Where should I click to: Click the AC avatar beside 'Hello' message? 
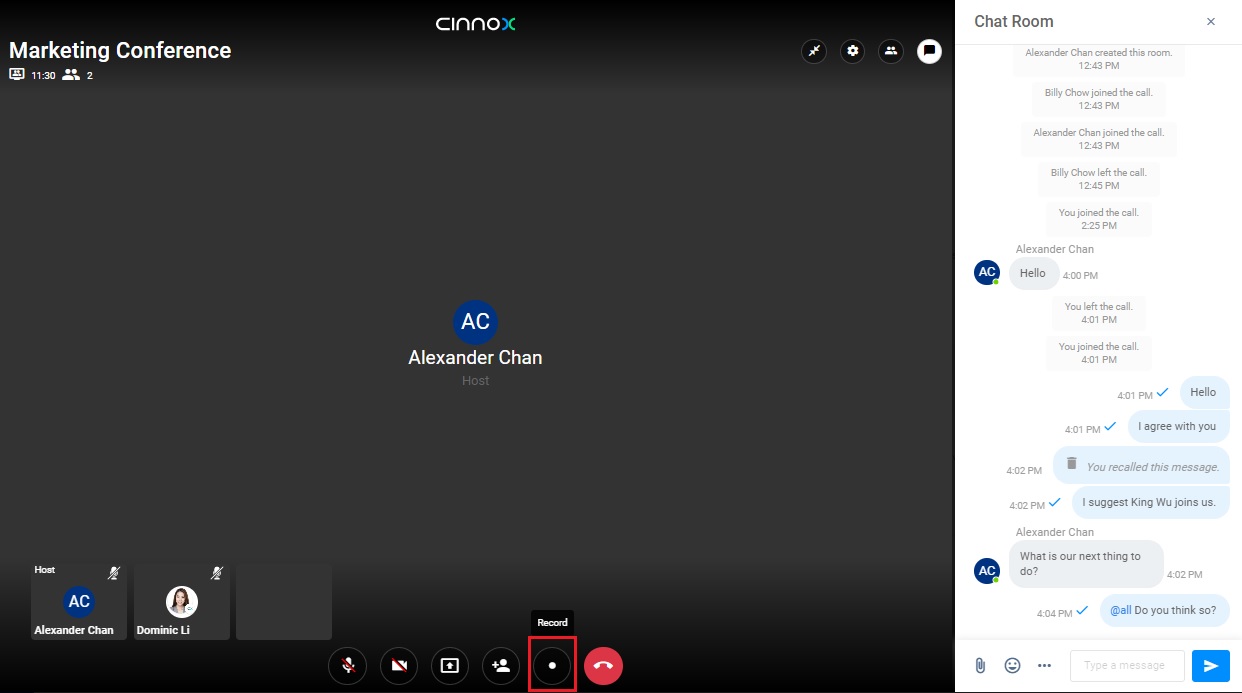pos(987,272)
